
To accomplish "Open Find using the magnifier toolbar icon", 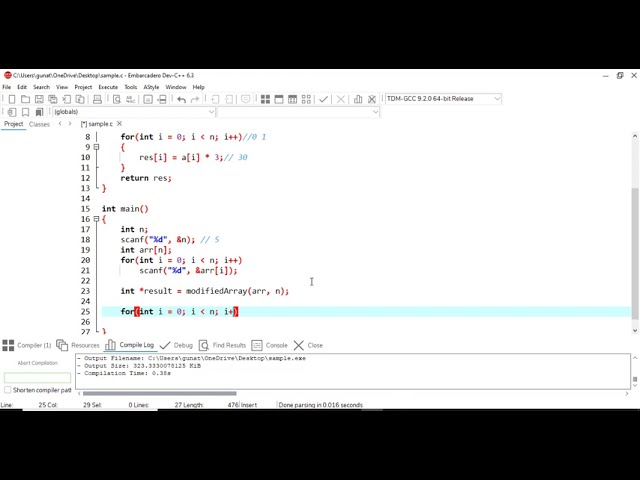I will tap(117, 99).
